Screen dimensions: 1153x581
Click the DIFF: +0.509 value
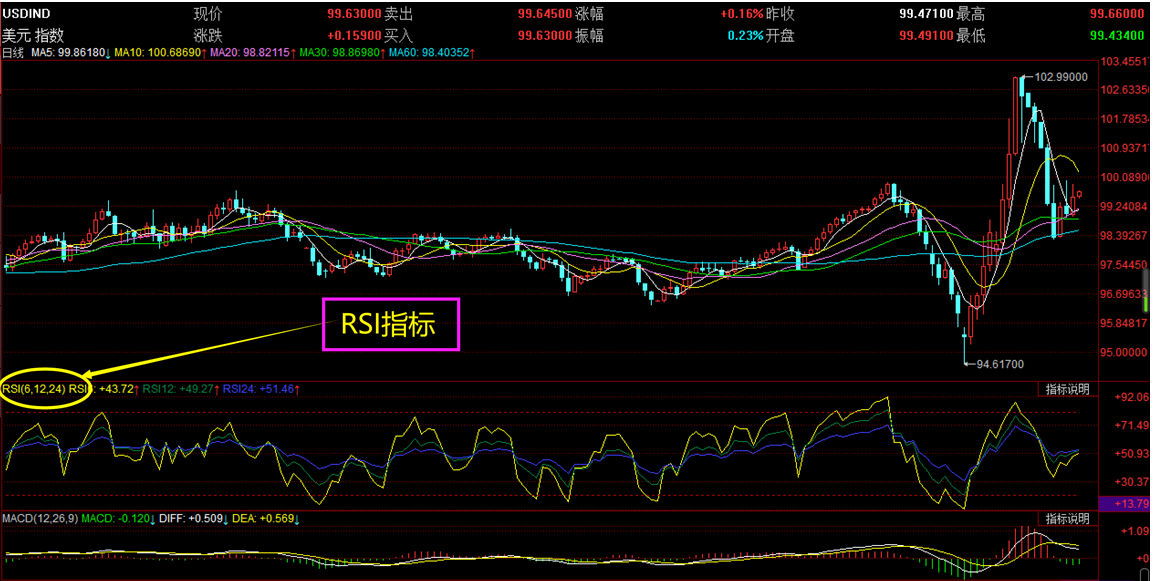[x=193, y=518]
